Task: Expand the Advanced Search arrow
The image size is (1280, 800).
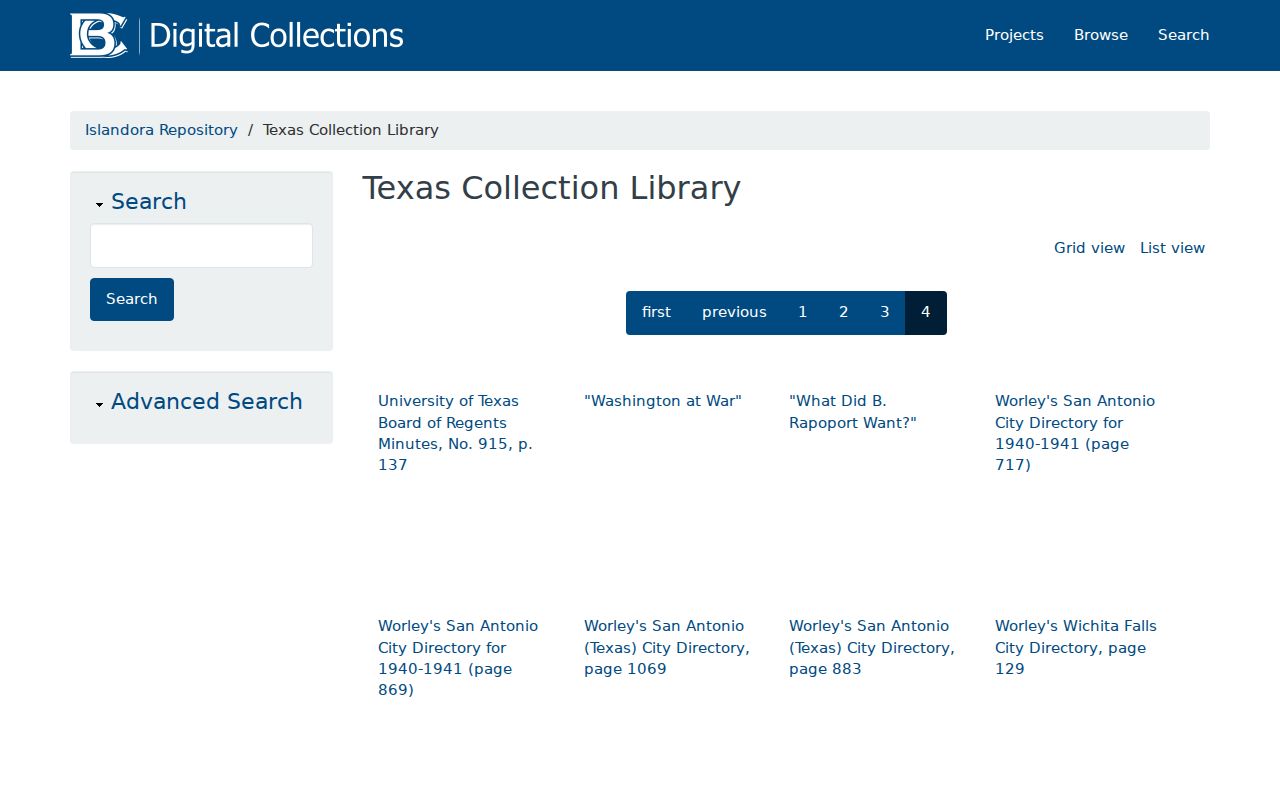Action: (x=100, y=405)
